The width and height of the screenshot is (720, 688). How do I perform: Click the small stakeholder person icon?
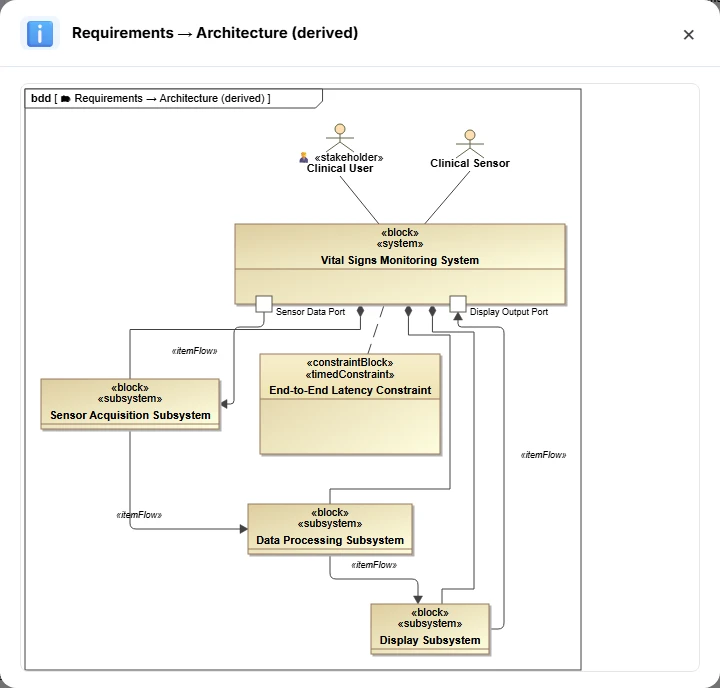click(304, 158)
